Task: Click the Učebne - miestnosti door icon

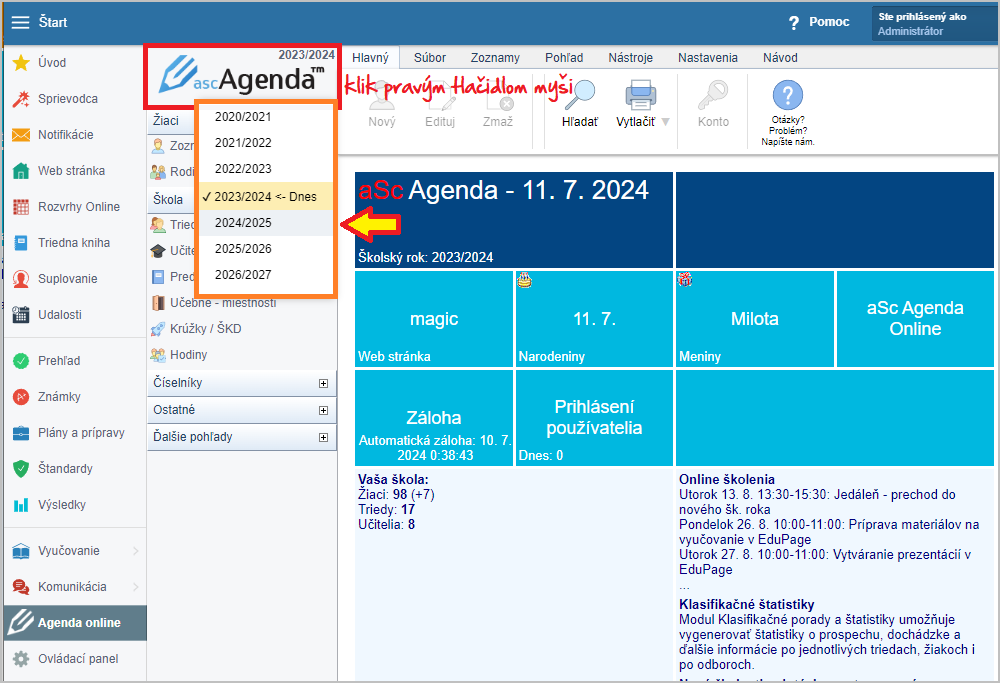Action: pyautogui.click(x=158, y=303)
